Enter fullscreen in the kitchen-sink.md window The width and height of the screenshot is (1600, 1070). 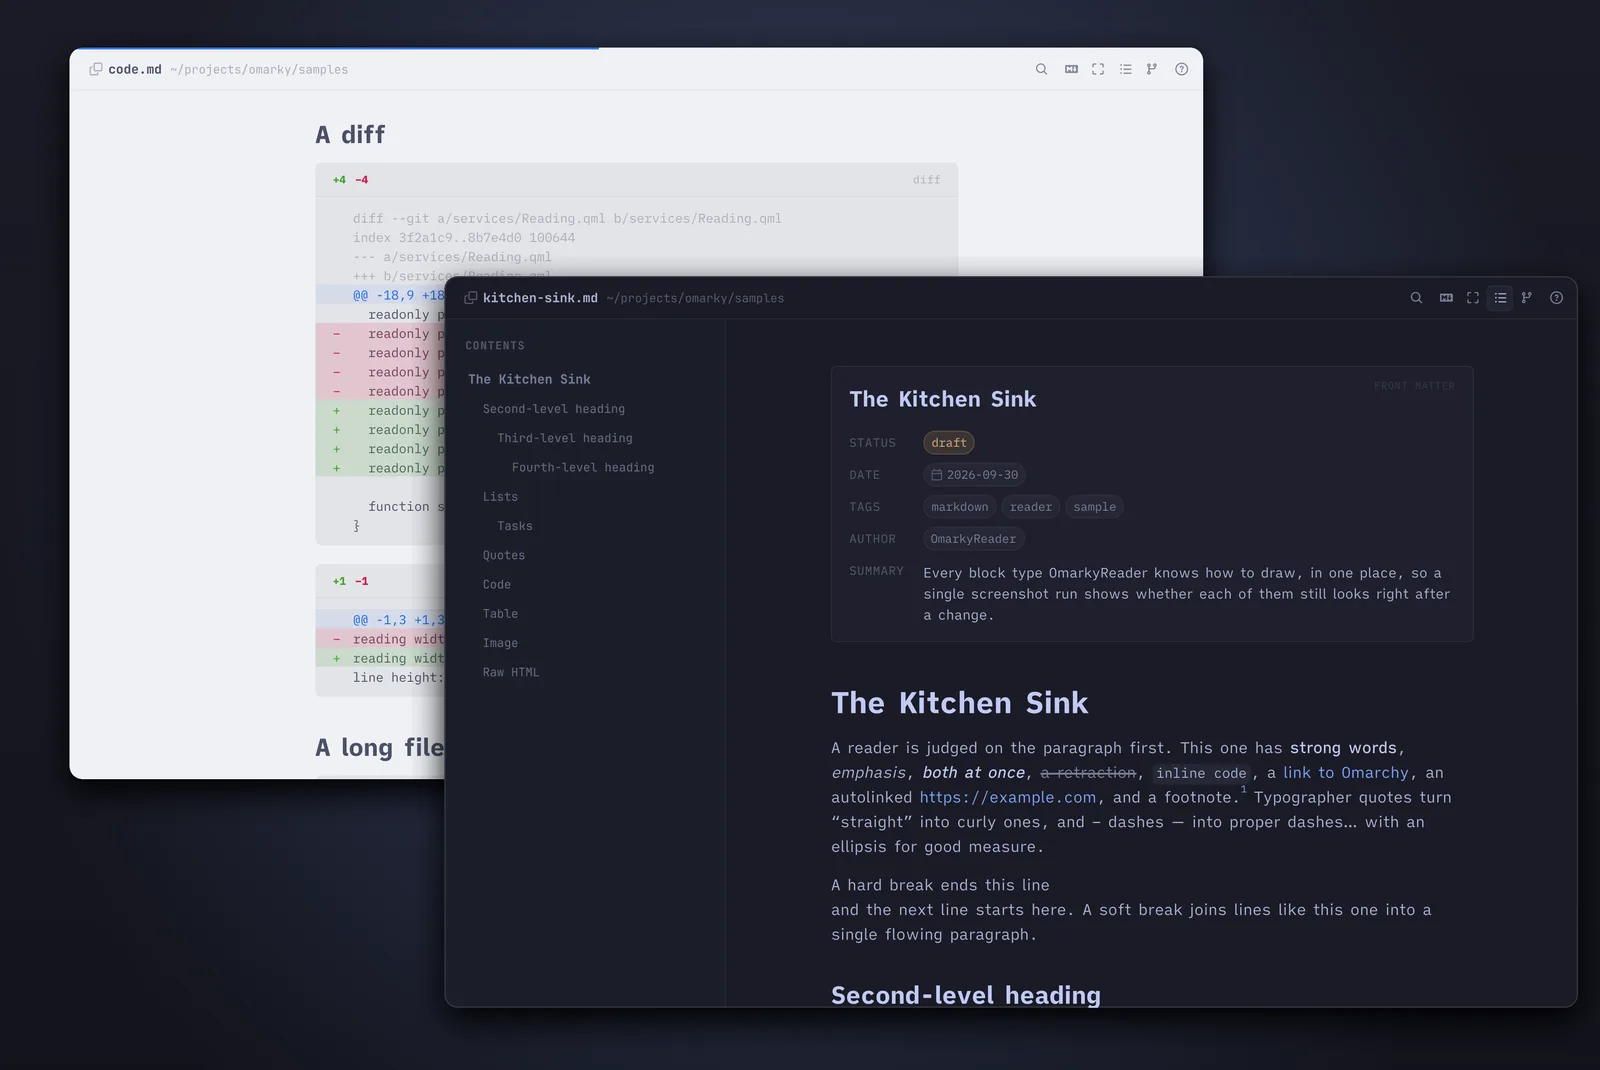click(x=1473, y=298)
